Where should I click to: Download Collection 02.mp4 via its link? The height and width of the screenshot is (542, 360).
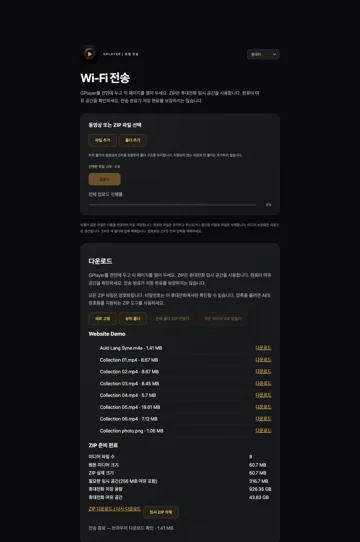(x=263, y=371)
